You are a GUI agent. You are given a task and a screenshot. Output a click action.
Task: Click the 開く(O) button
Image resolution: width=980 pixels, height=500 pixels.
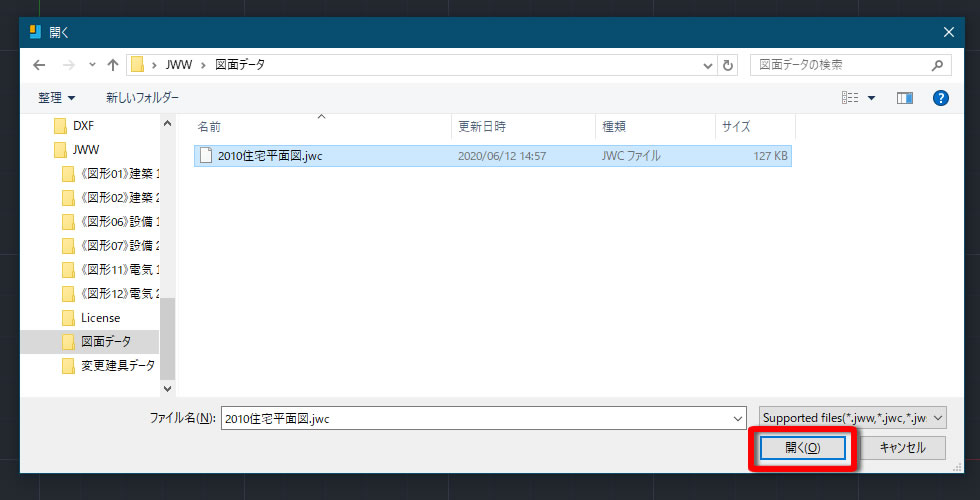click(x=802, y=448)
